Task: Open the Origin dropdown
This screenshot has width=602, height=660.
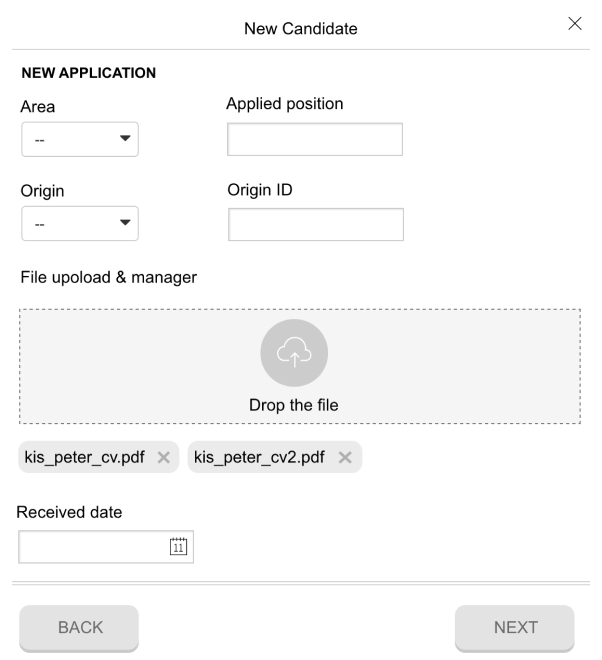Action: pos(80,224)
